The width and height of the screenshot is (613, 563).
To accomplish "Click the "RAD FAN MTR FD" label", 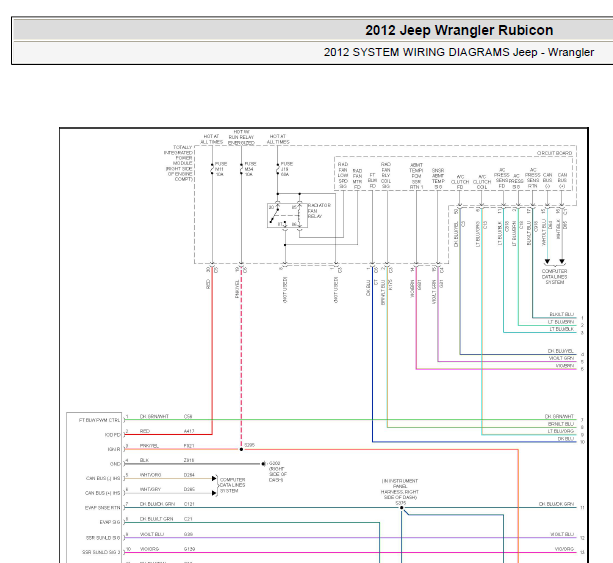I will pos(357,179).
